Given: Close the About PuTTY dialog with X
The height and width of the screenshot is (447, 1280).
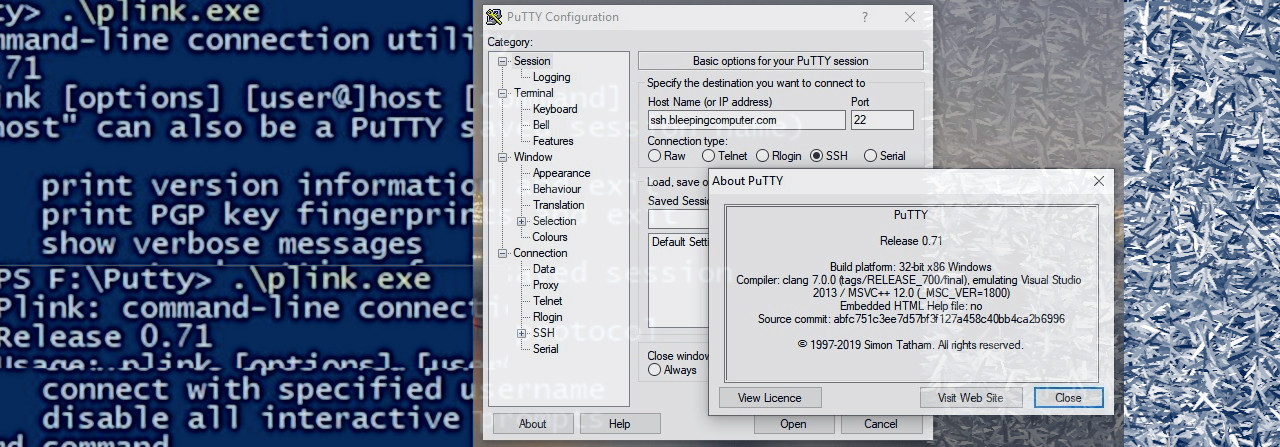Looking at the screenshot, I should (x=1098, y=181).
